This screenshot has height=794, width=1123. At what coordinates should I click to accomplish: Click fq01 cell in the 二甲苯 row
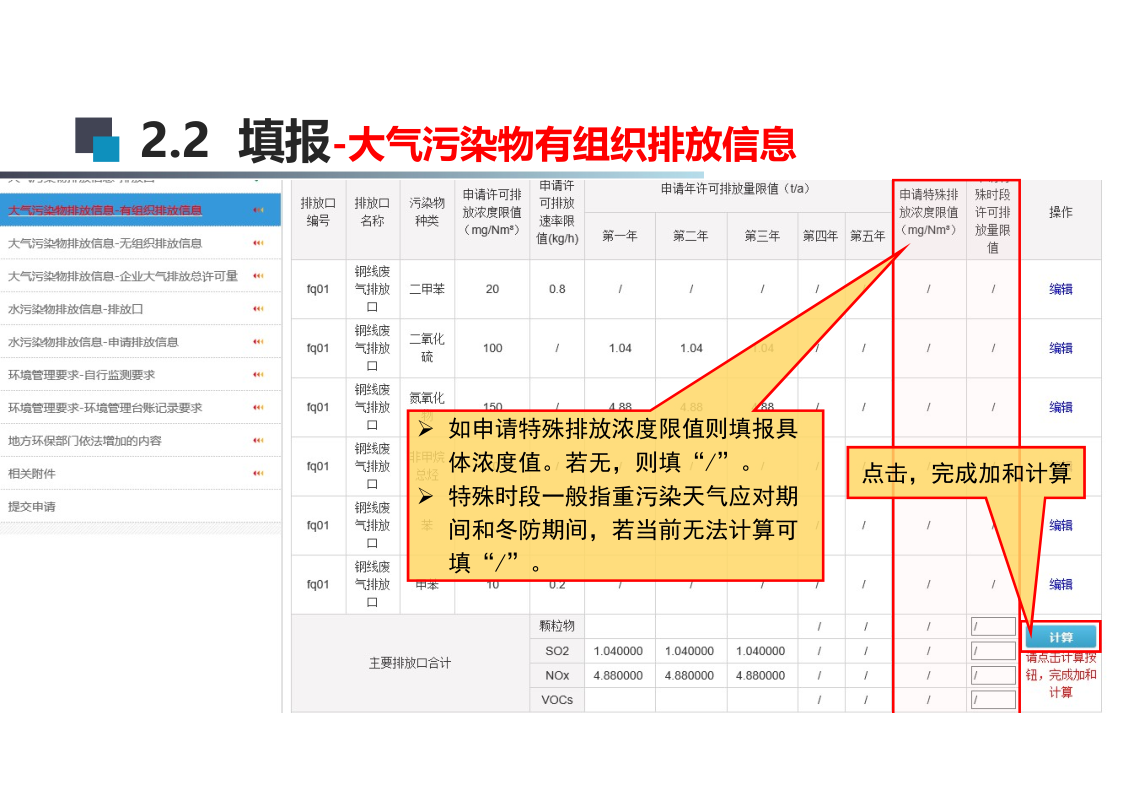tap(318, 289)
